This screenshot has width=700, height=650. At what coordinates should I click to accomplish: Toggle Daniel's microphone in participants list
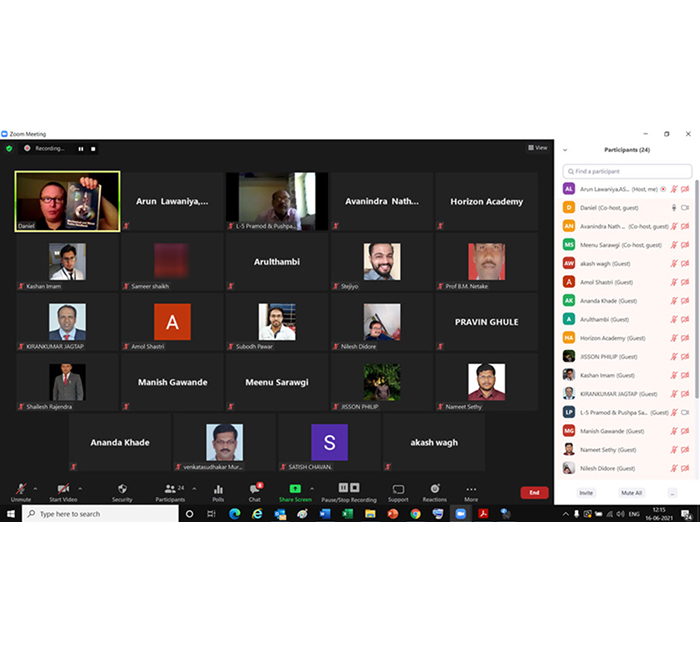click(674, 207)
